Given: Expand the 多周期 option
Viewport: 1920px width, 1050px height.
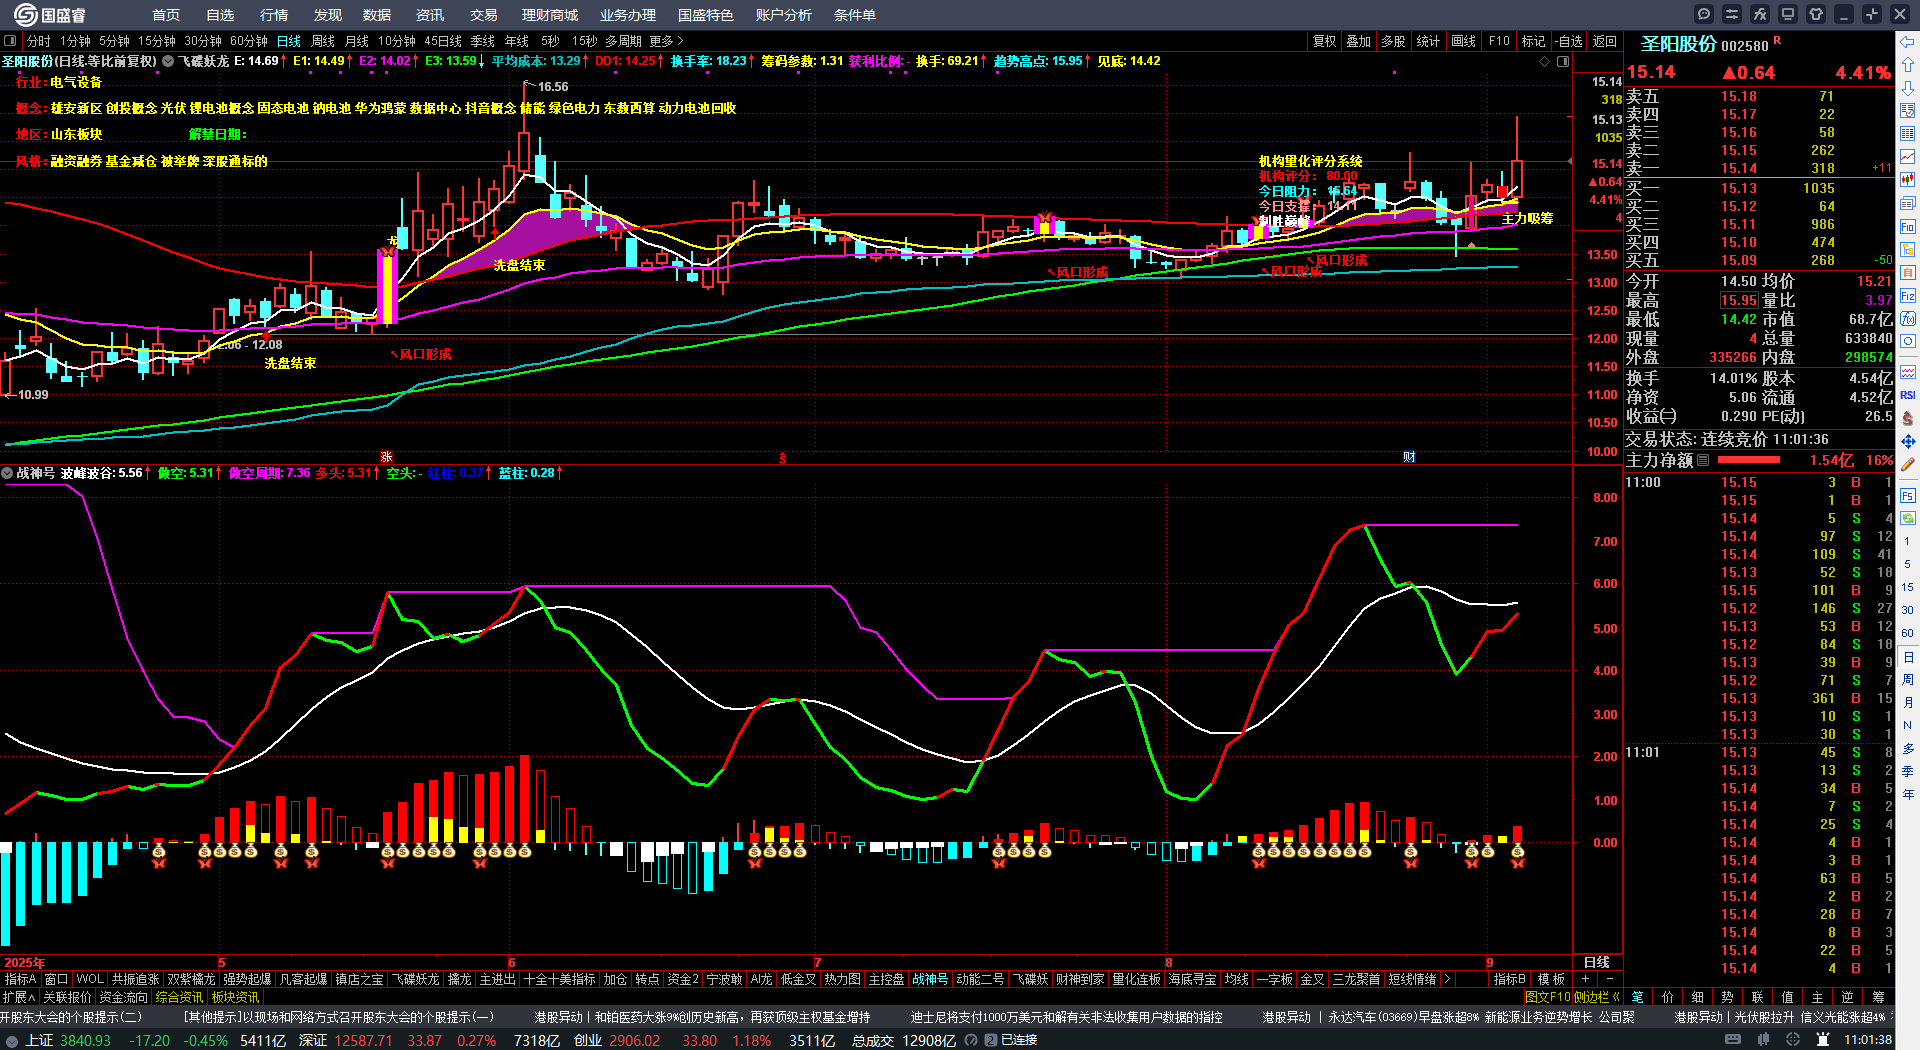Looking at the screenshot, I should coord(623,41).
